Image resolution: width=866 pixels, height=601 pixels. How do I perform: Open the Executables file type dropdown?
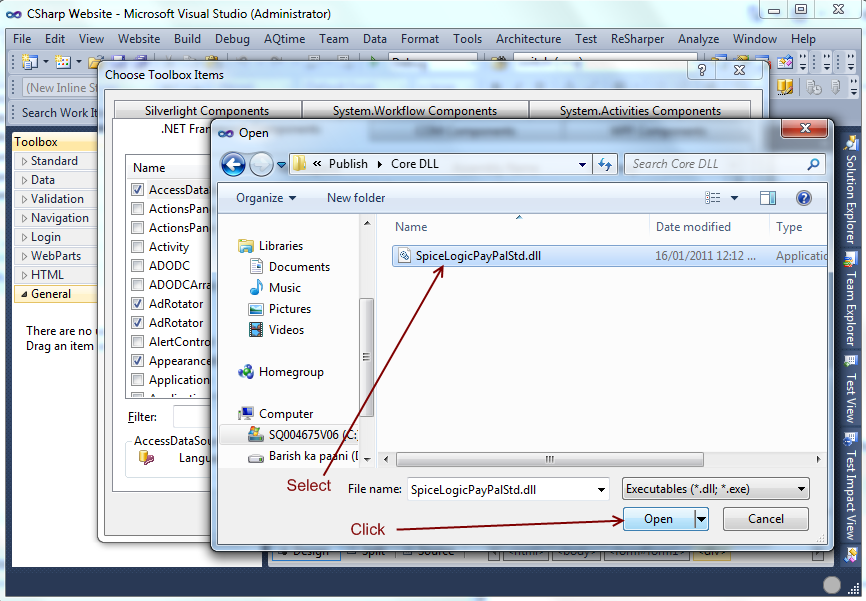[801, 489]
